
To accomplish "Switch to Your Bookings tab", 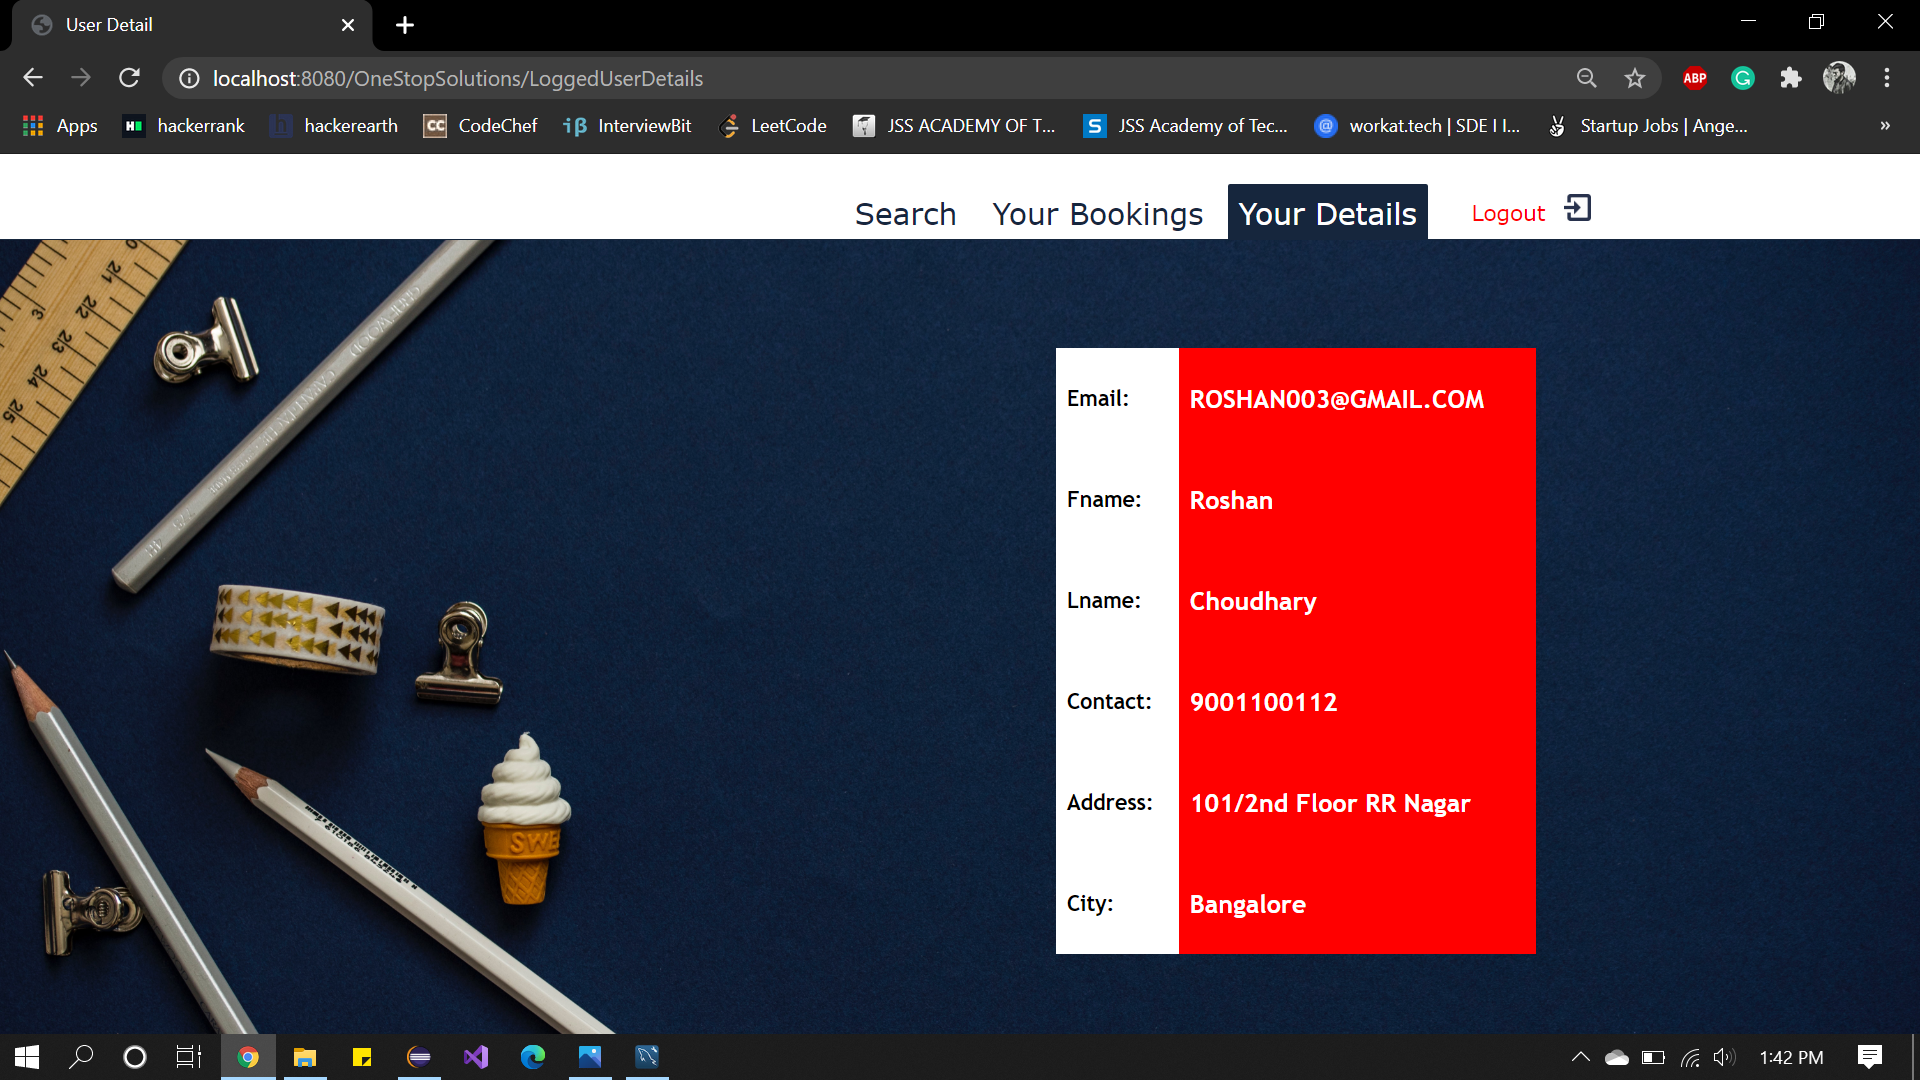I will pos(1097,214).
